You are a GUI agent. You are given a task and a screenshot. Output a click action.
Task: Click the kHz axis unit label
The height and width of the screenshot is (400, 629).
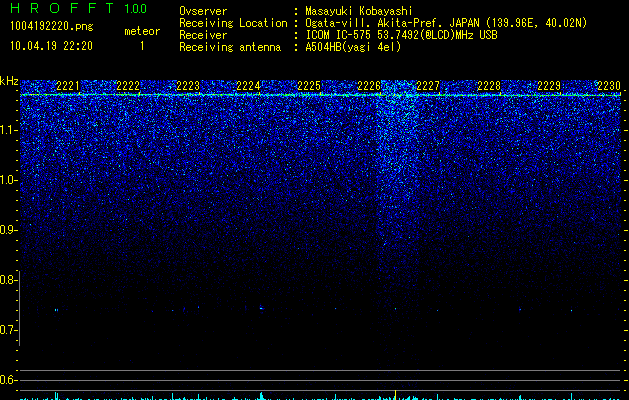coord(9,81)
